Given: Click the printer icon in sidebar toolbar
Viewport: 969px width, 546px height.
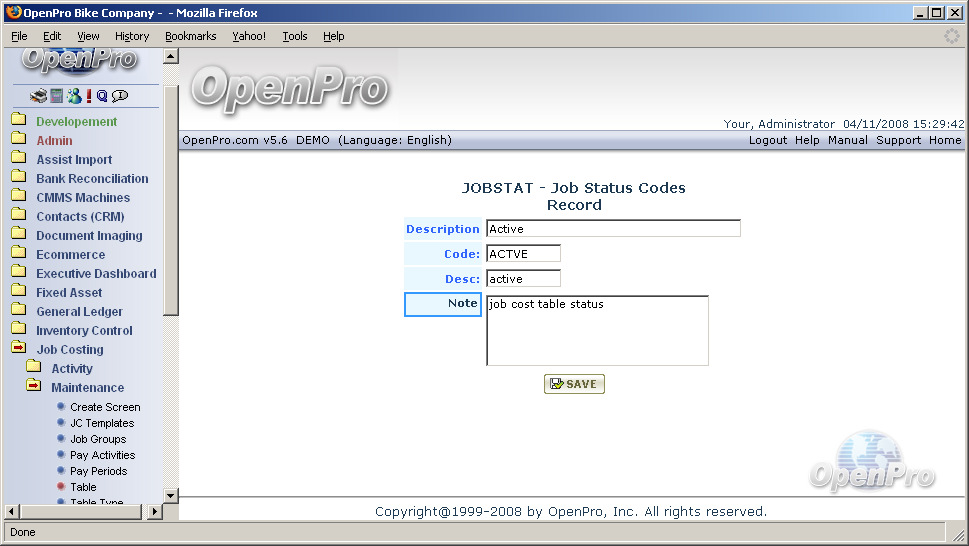Looking at the screenshot, I should point(38,96).
